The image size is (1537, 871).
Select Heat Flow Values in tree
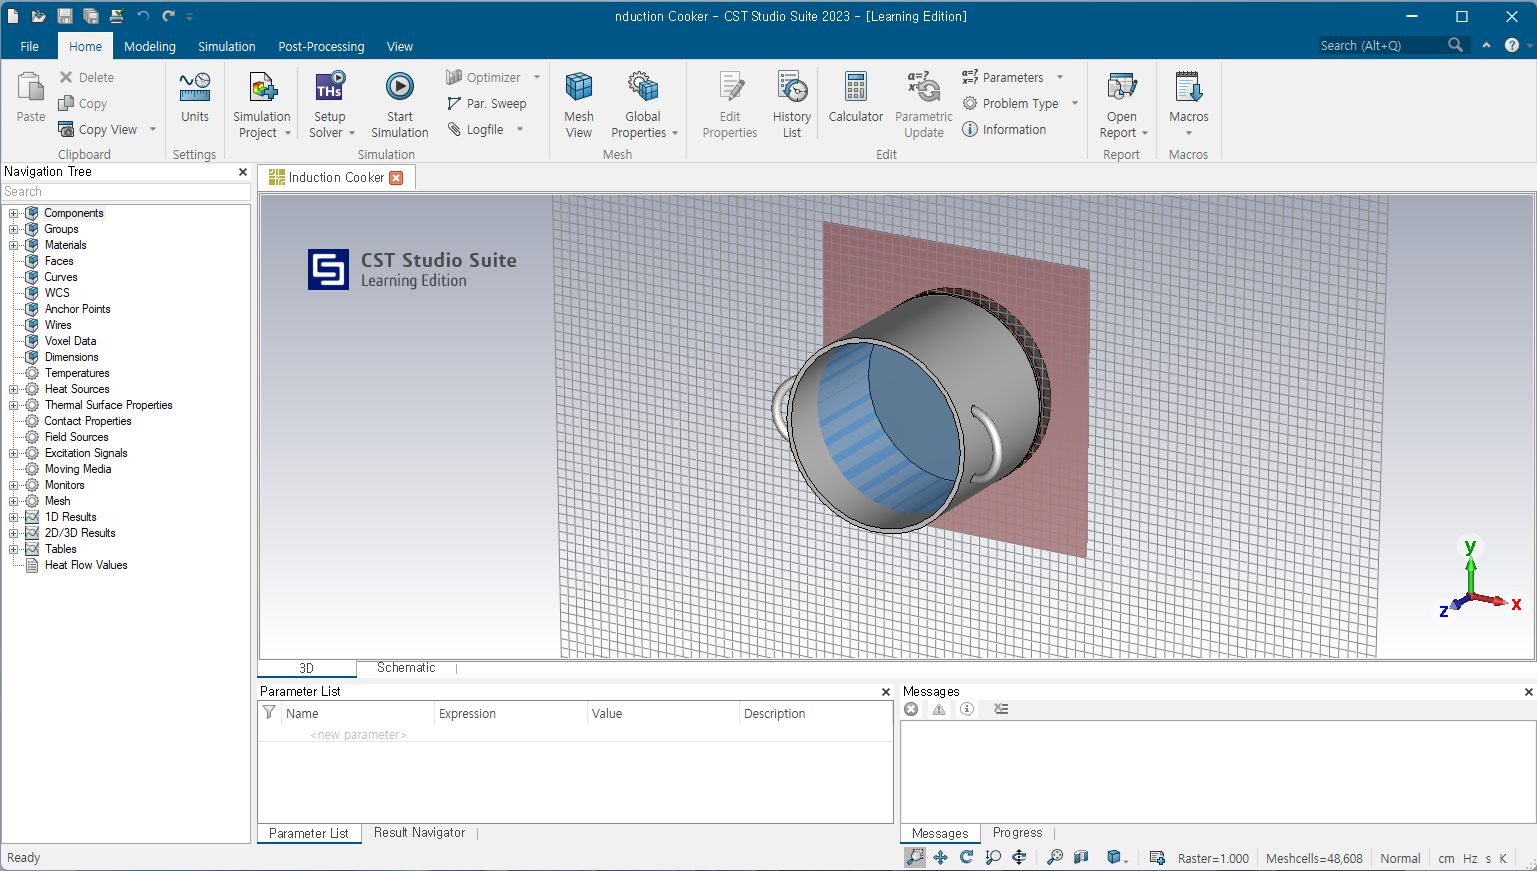[86, 565]
